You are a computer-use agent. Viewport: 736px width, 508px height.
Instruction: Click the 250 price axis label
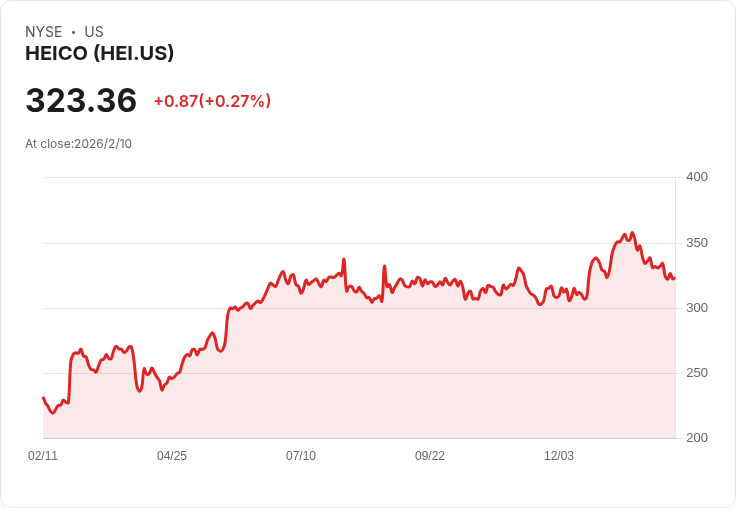point(696,373)
